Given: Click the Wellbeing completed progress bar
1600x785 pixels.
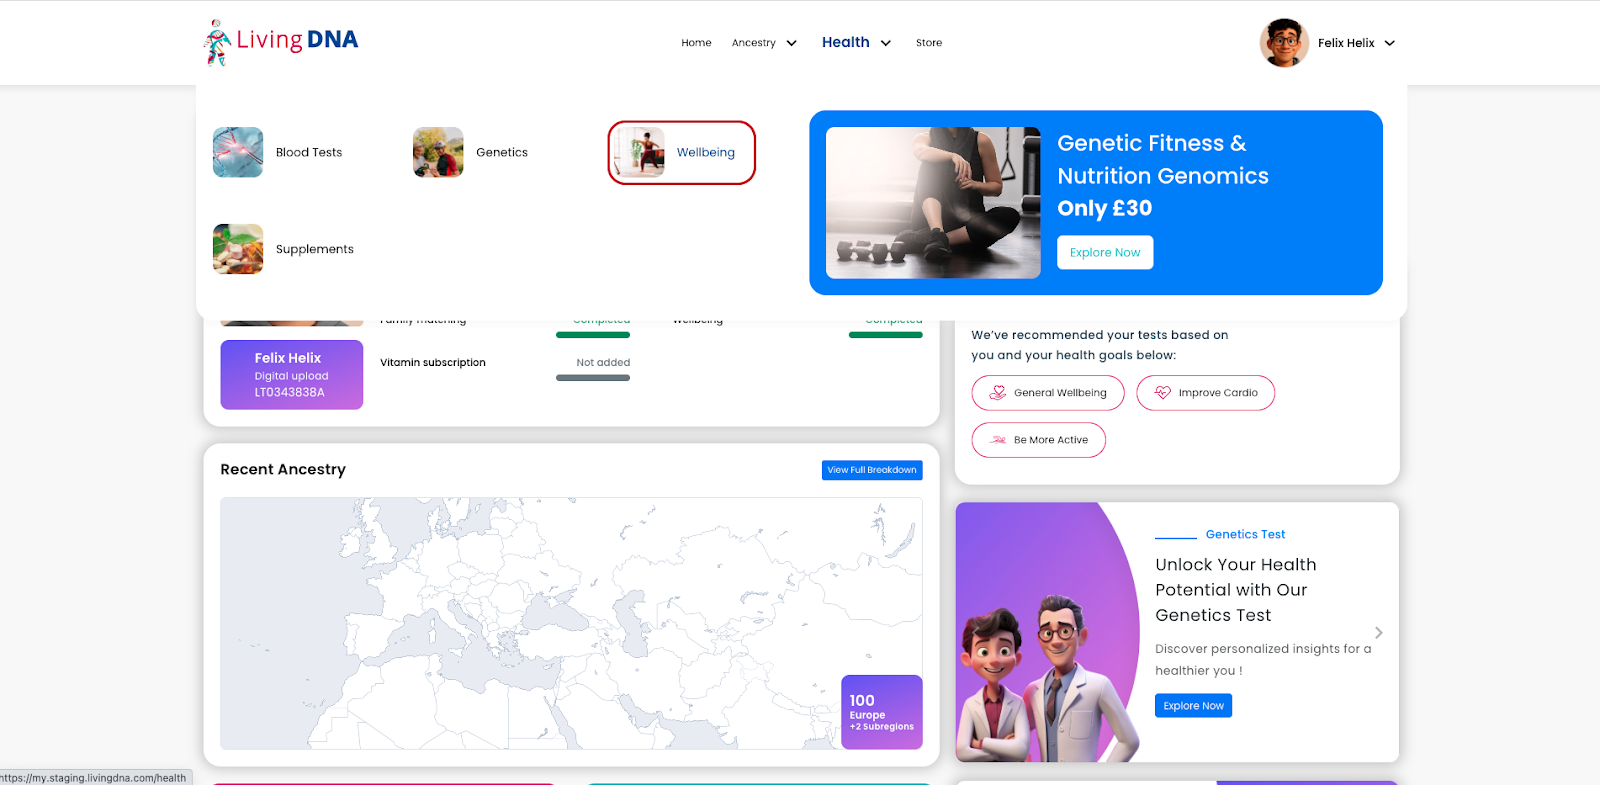Looking at the screenshot, I should coord(885,335).
